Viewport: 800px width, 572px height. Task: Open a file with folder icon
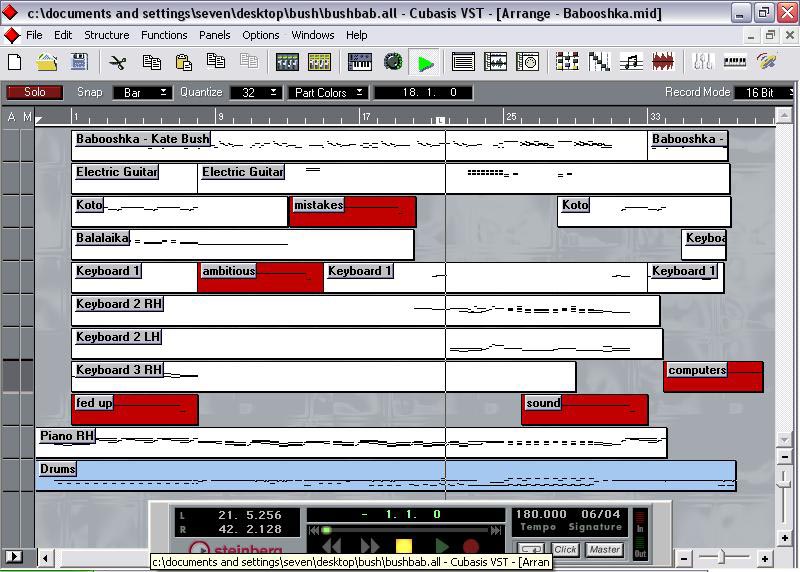pos(46,62)
